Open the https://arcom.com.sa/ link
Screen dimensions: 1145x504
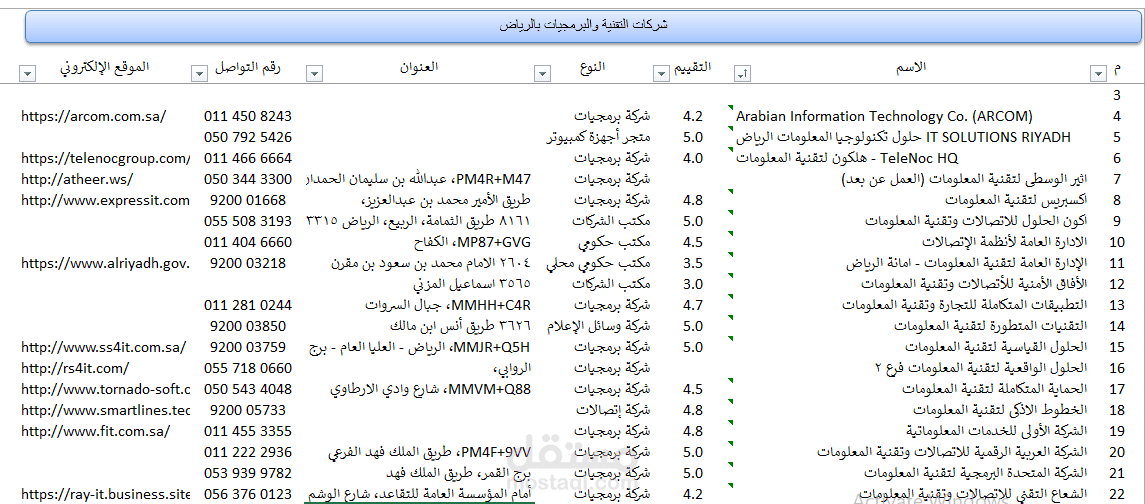point(93,116)
